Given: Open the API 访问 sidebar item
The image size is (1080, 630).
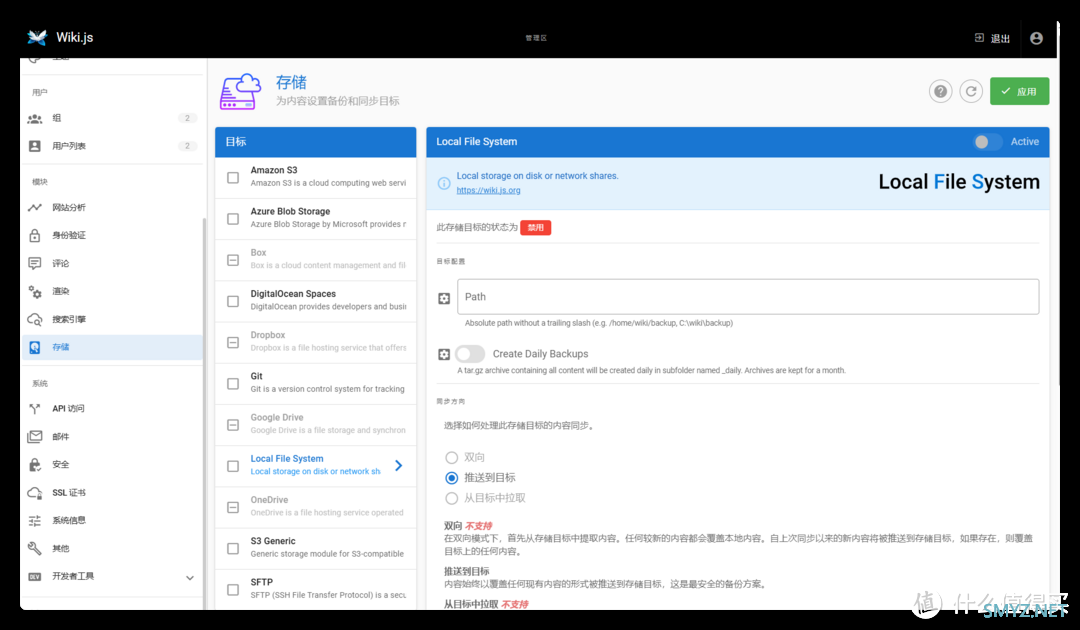Looking at the screenshot, I should point(112,408).
